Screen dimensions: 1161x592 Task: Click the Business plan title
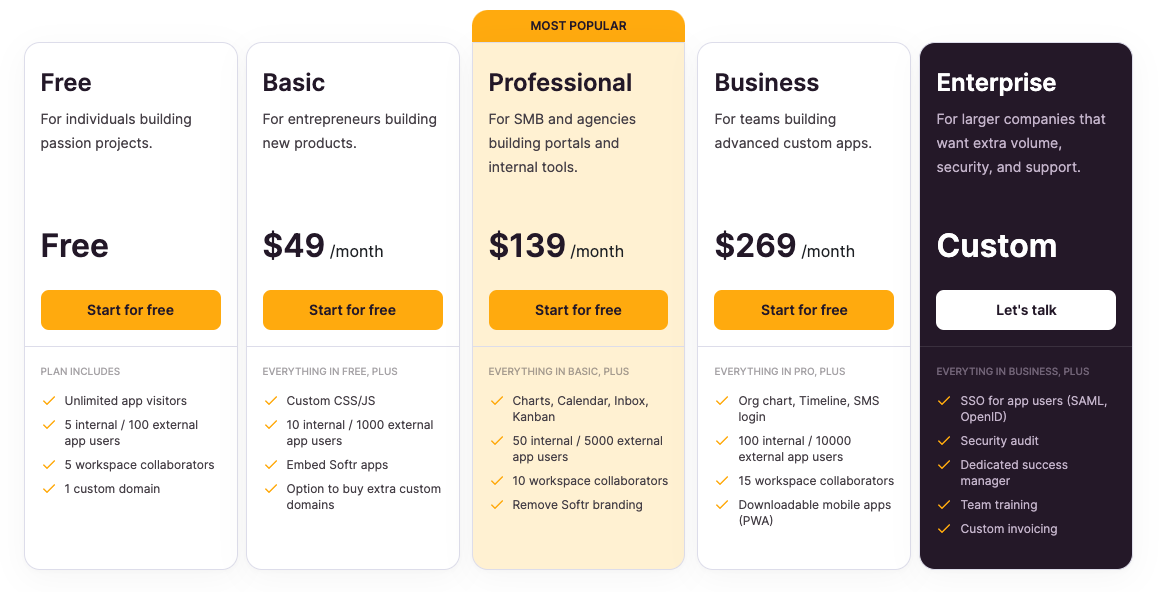click(x=766, y=83)
